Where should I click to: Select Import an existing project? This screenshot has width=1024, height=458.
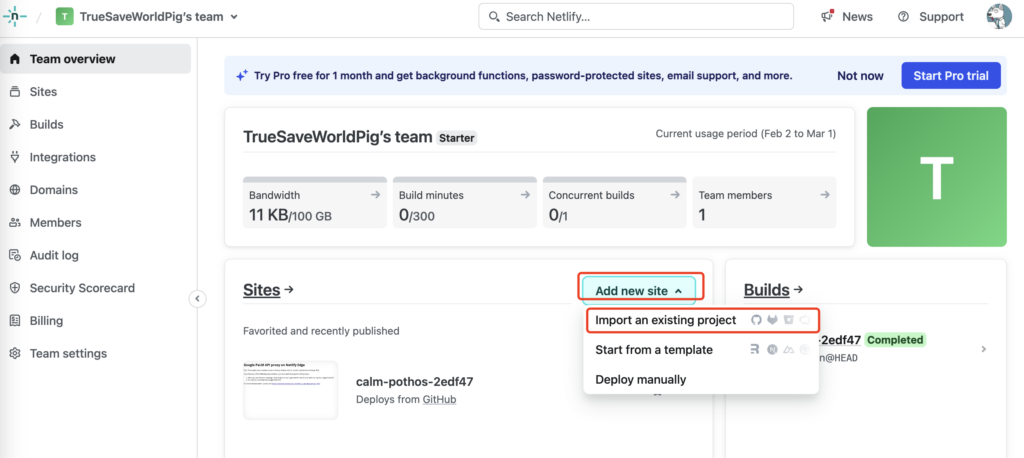click(x=665, y=320)
